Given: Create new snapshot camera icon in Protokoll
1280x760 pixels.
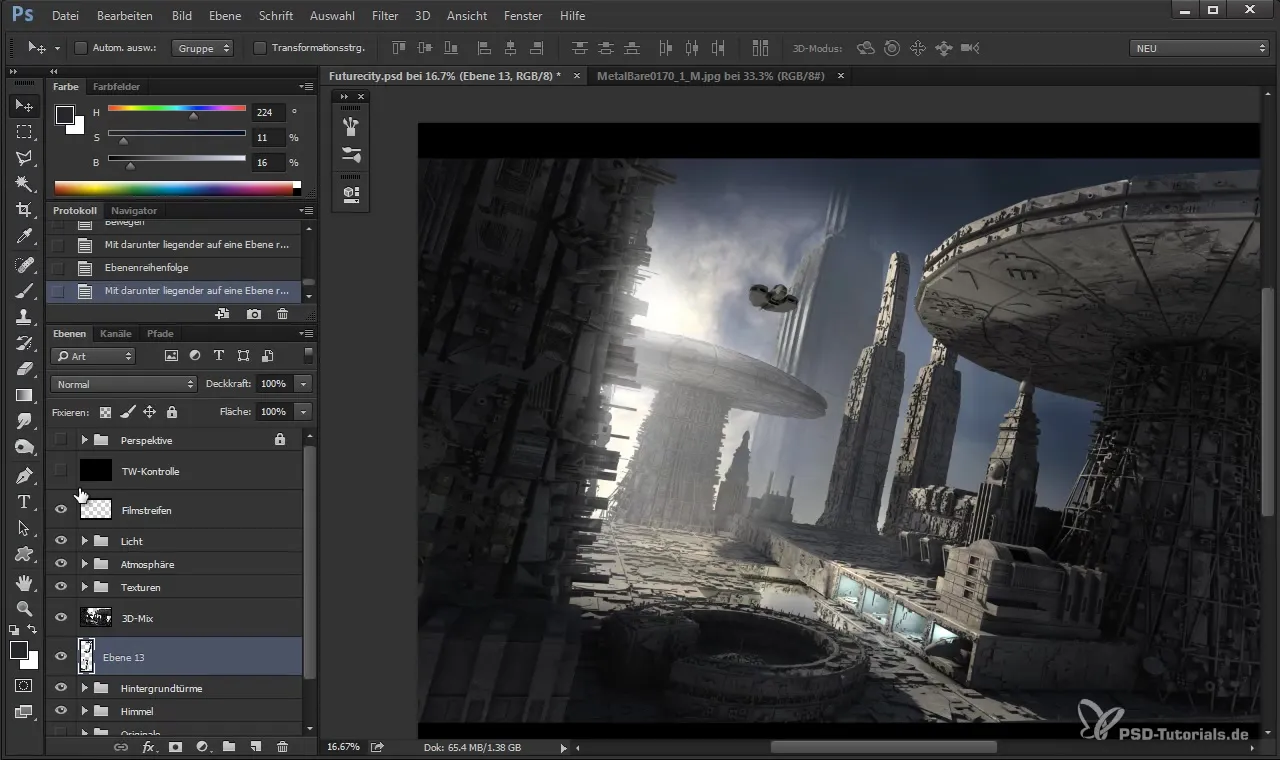Looking at the screenshot, I should pyautogui.click(x=254, y=314).
